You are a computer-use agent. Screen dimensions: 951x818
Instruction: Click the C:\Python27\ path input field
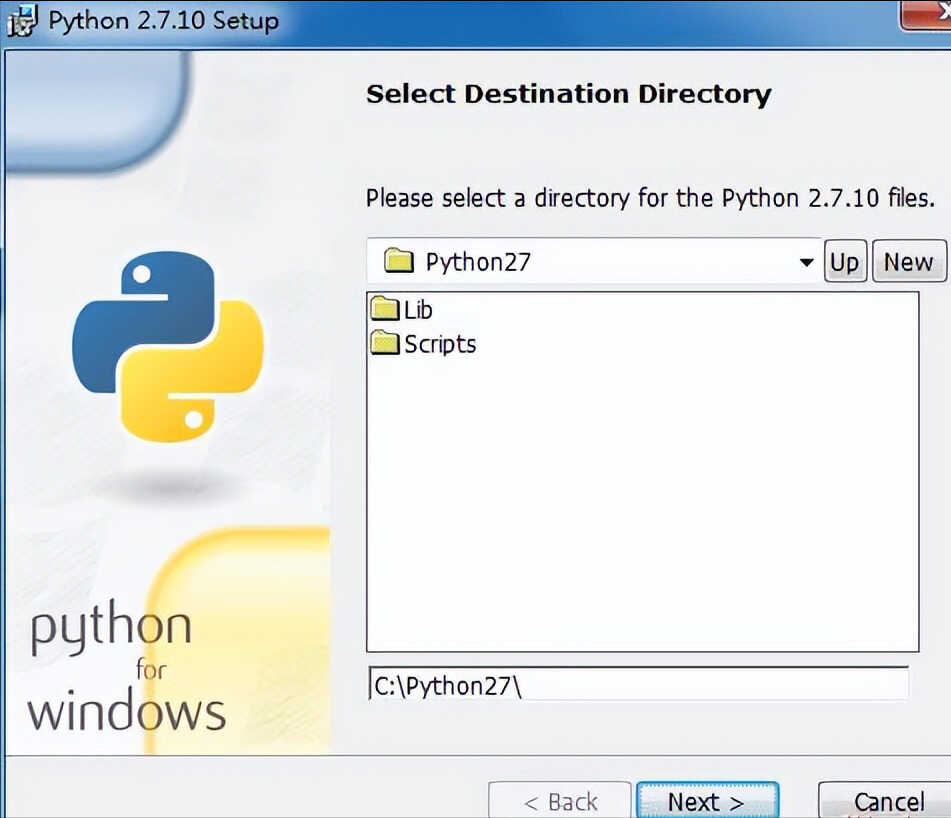(639, 685)
